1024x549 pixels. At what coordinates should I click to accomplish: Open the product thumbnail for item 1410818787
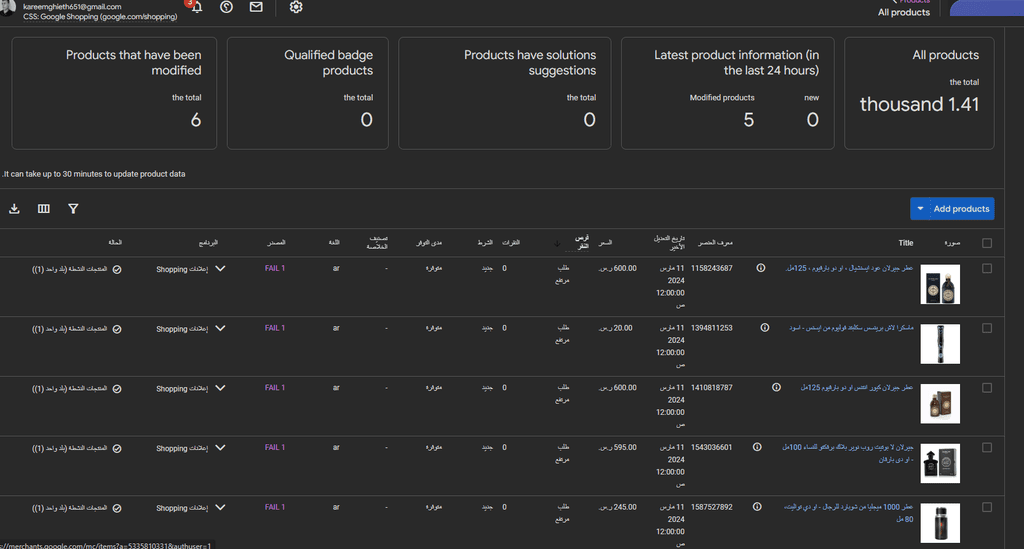pos(940,403)
